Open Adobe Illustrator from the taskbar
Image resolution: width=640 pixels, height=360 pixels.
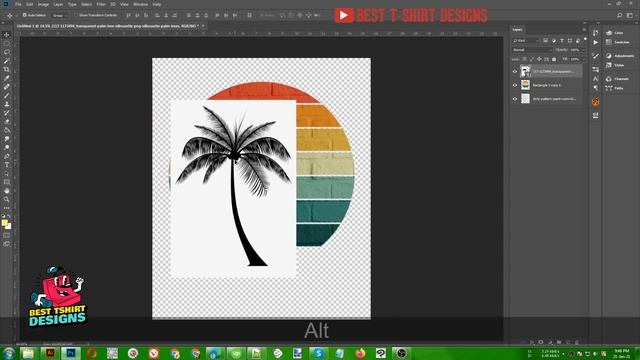pos(50,353)
